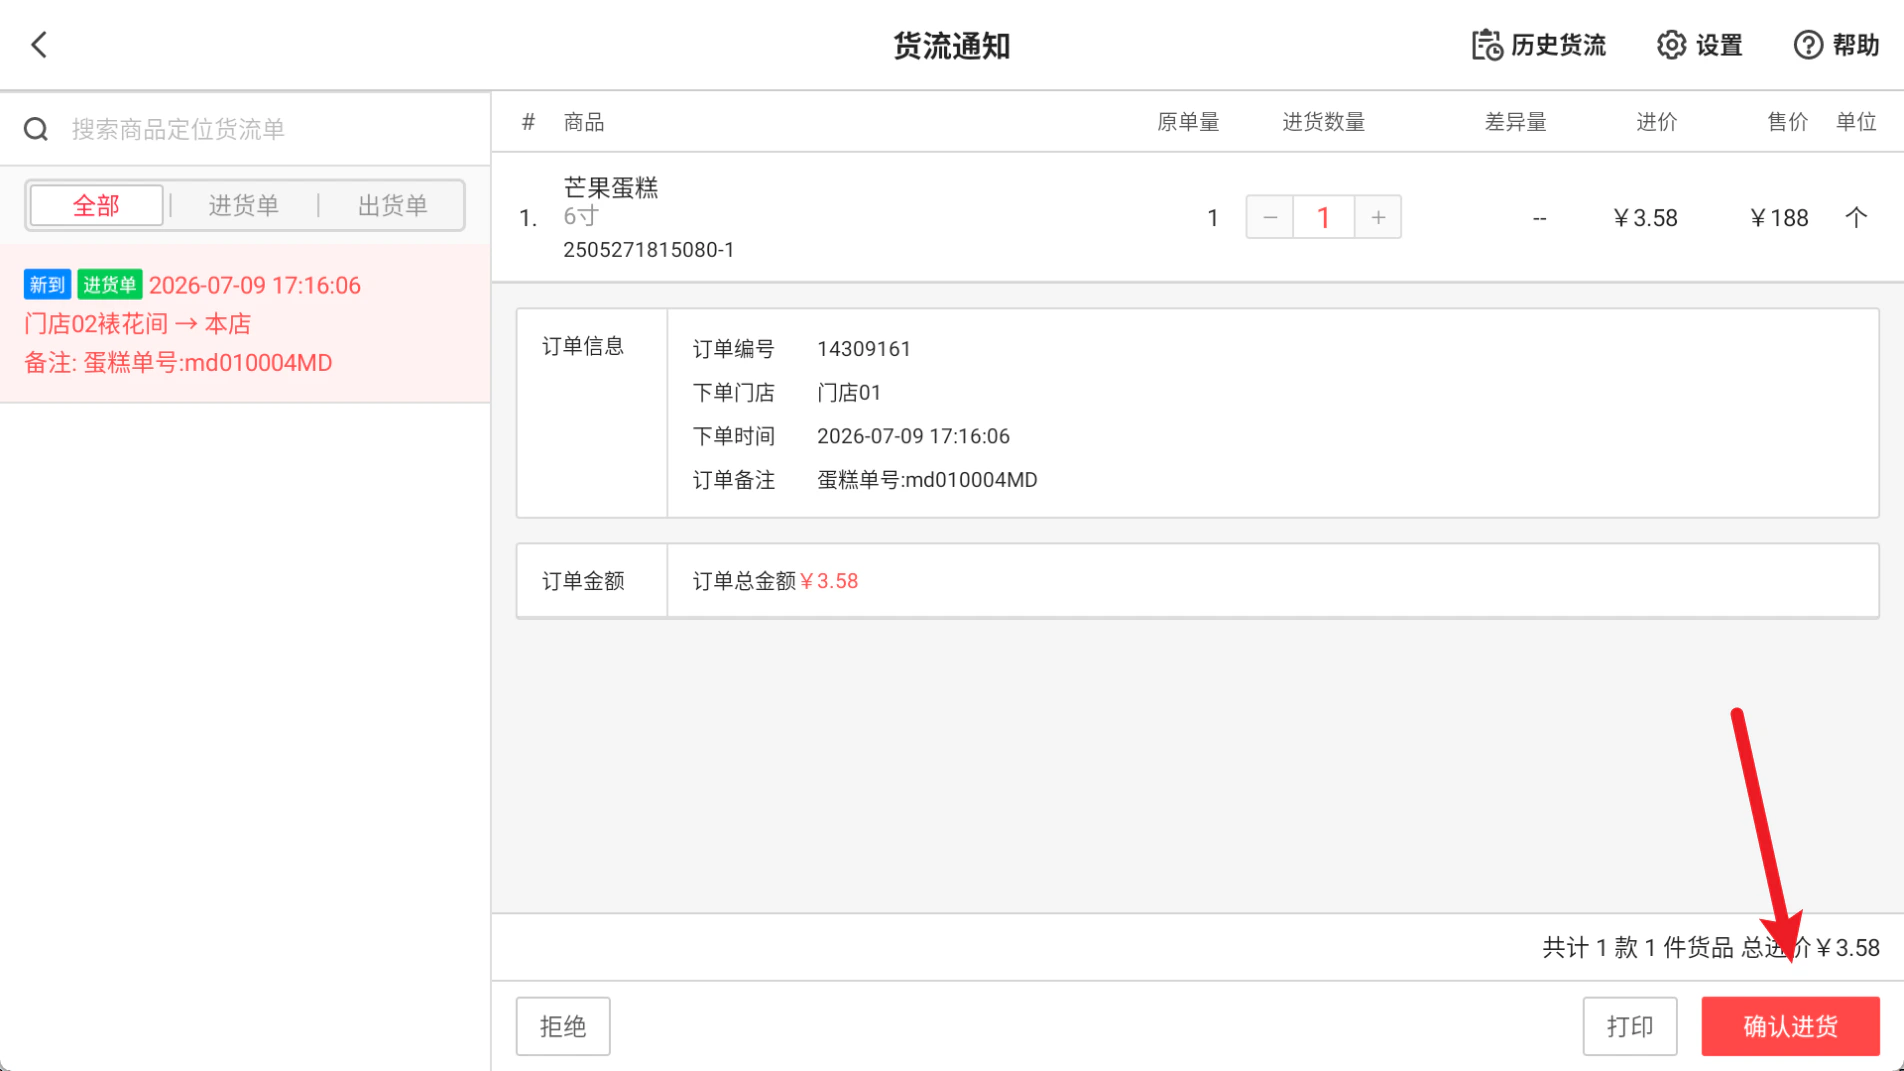Go back using the left arrow
Image resolution: width=1904 pixels, height=1071 pixels.
pyautogui.click(x=39, y=45)
